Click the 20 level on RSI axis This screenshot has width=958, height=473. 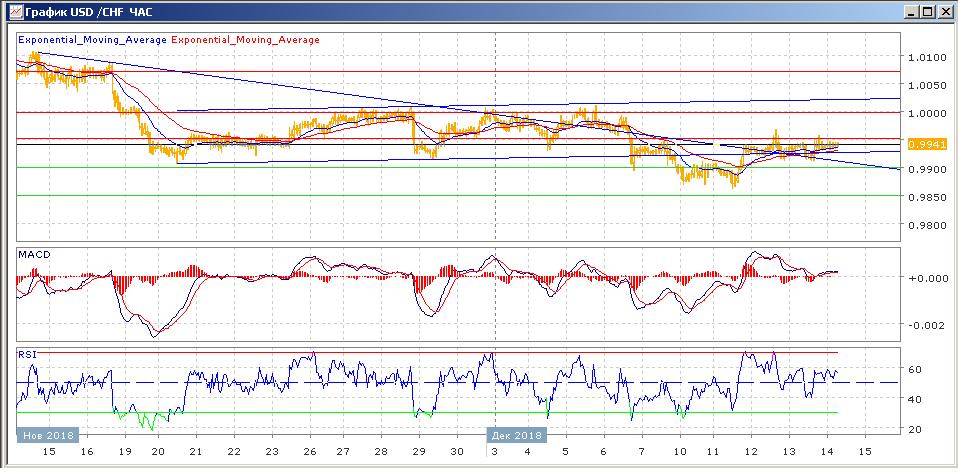pyautogui.click(x=915, y=429)
